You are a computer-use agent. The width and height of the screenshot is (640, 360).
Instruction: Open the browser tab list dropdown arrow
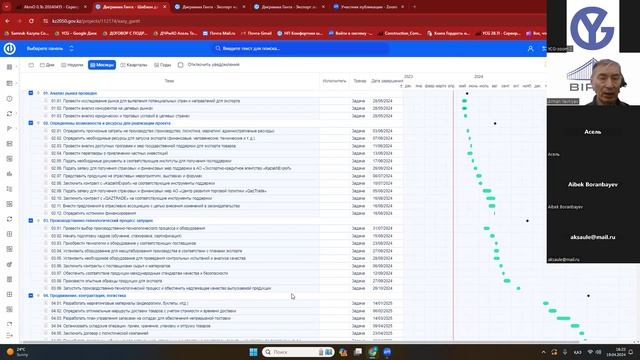[x=7, y=7]
